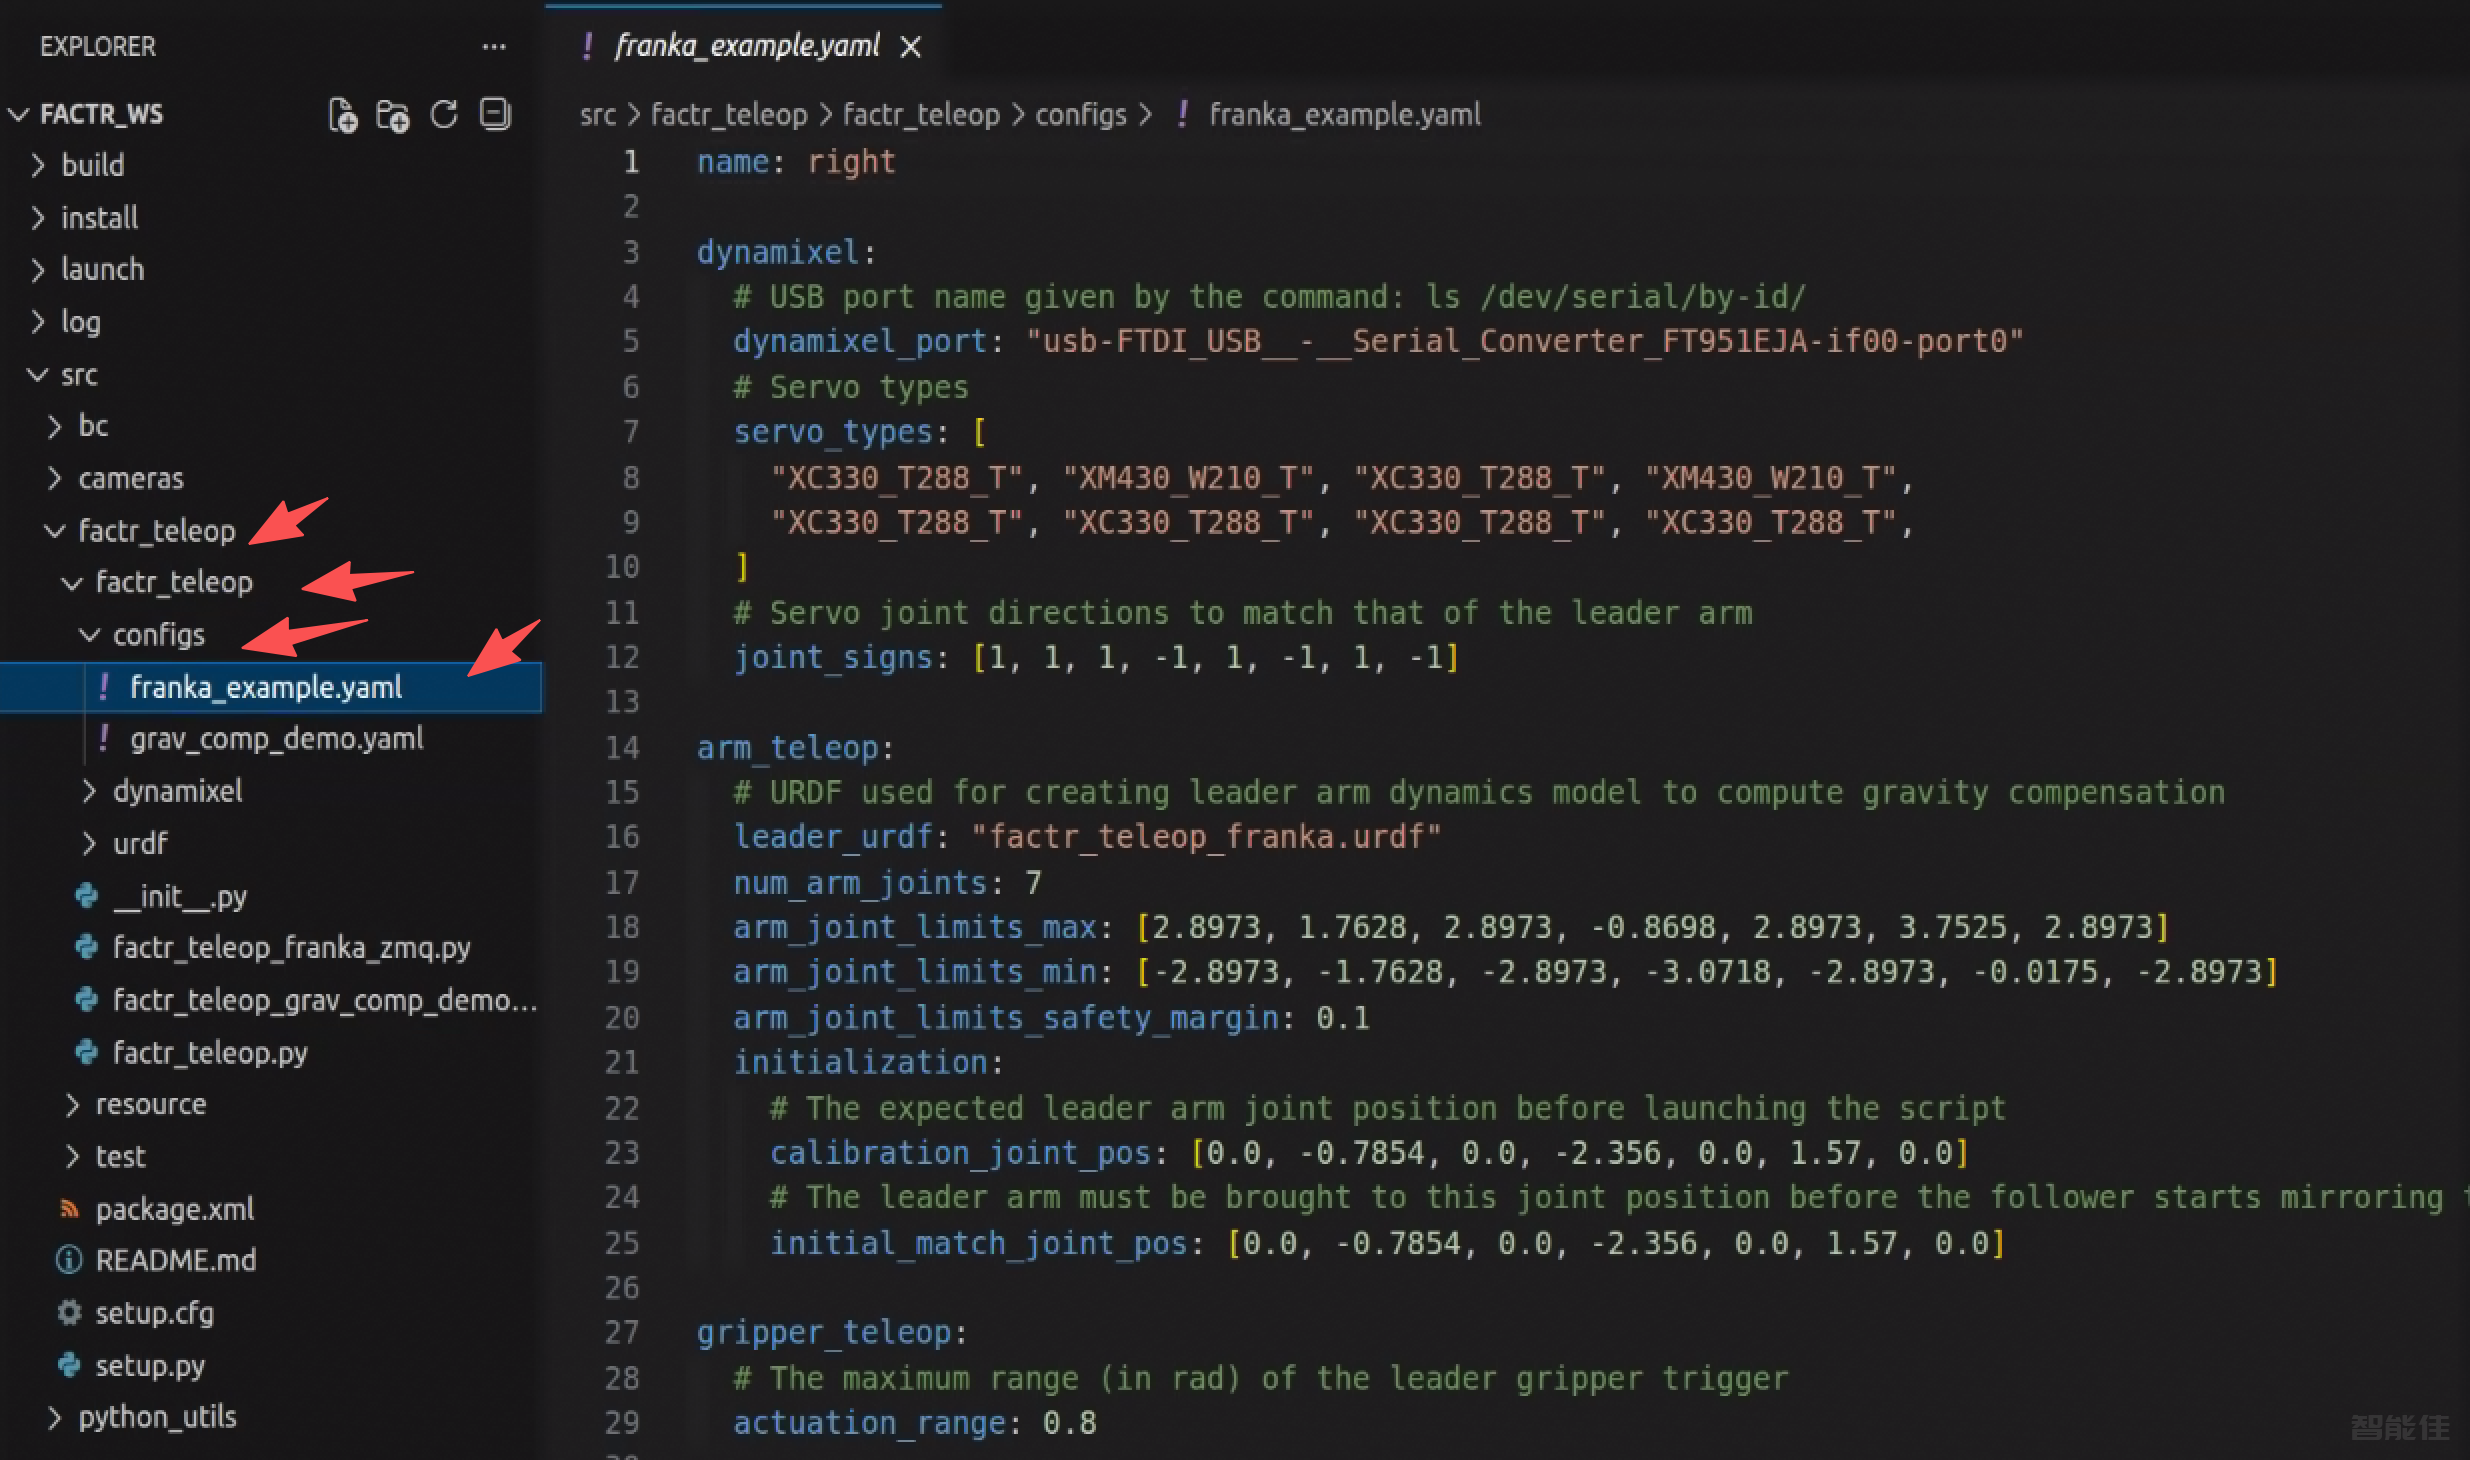This screenshot has height=1460, width=2470.
Task: Collapse the configs folder
Action: click(x=158, y=635)
